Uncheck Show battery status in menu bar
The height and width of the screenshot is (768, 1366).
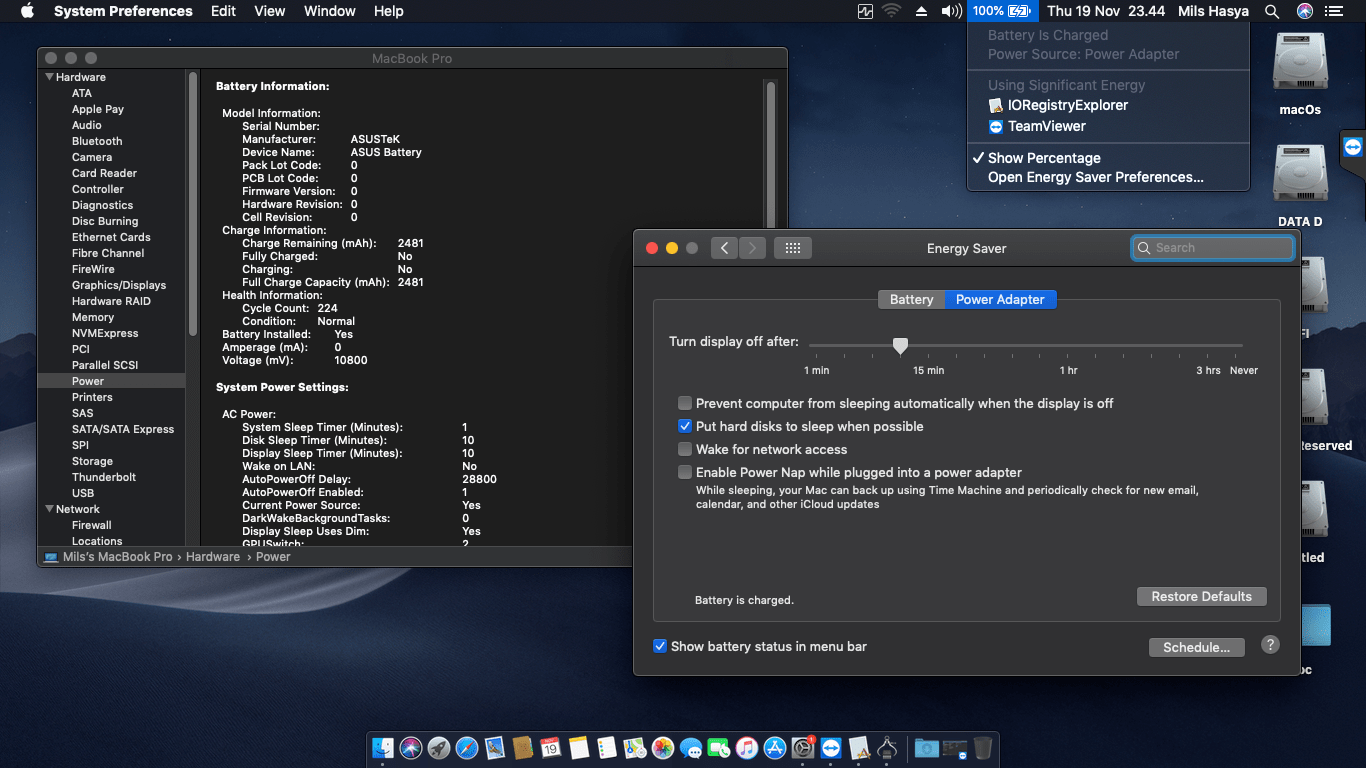point(660,646)
